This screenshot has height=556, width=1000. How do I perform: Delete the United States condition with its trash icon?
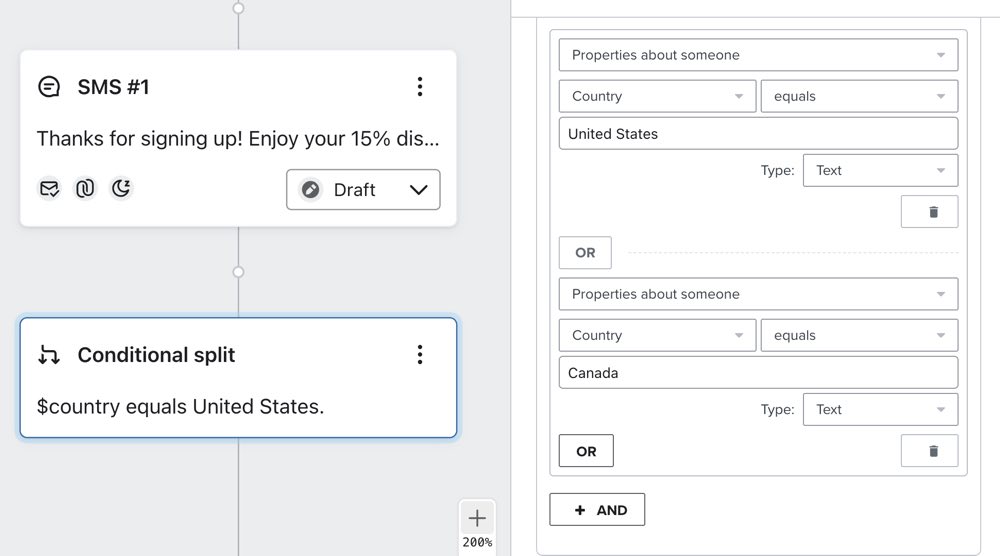933,212
